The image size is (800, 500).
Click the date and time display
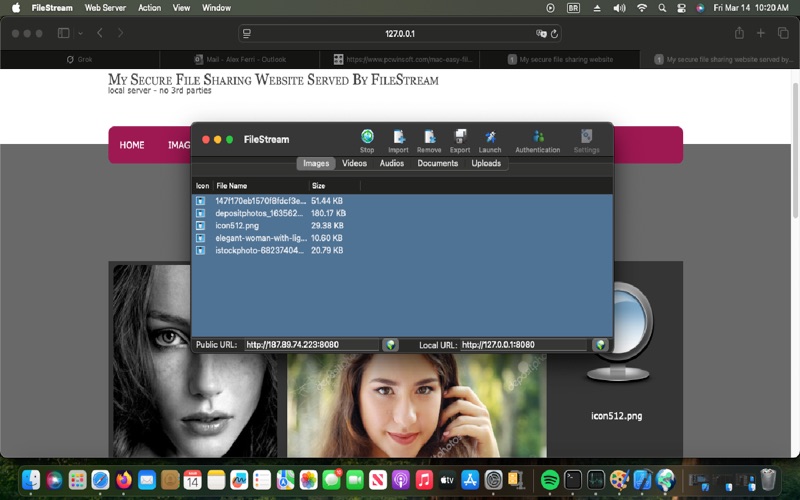[x=751, y=8]
